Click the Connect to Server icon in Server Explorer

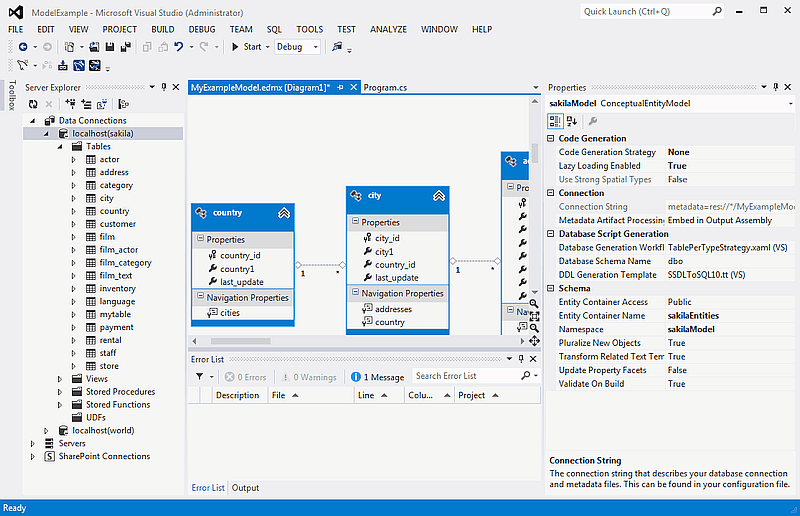86,104
